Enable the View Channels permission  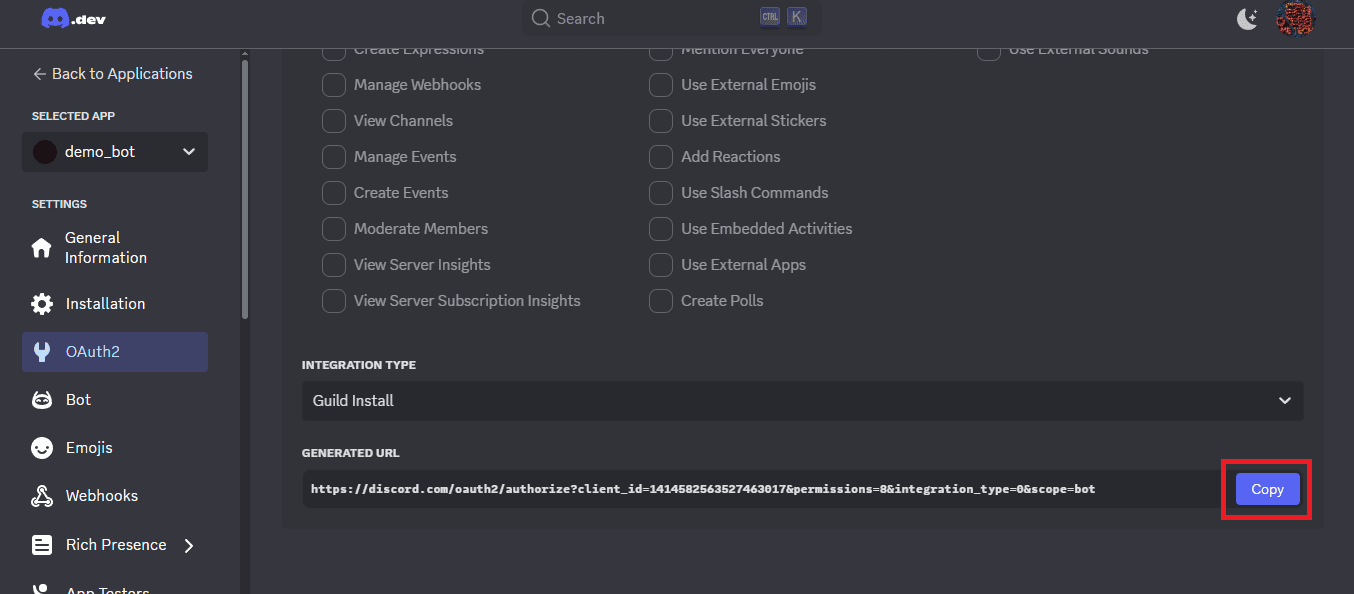tap(334, 121)
